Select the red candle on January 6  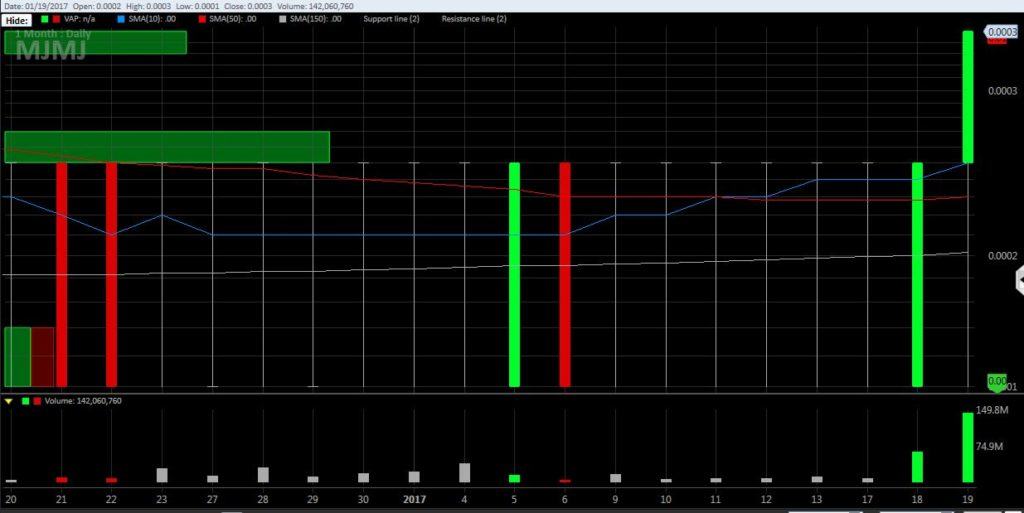565,274
